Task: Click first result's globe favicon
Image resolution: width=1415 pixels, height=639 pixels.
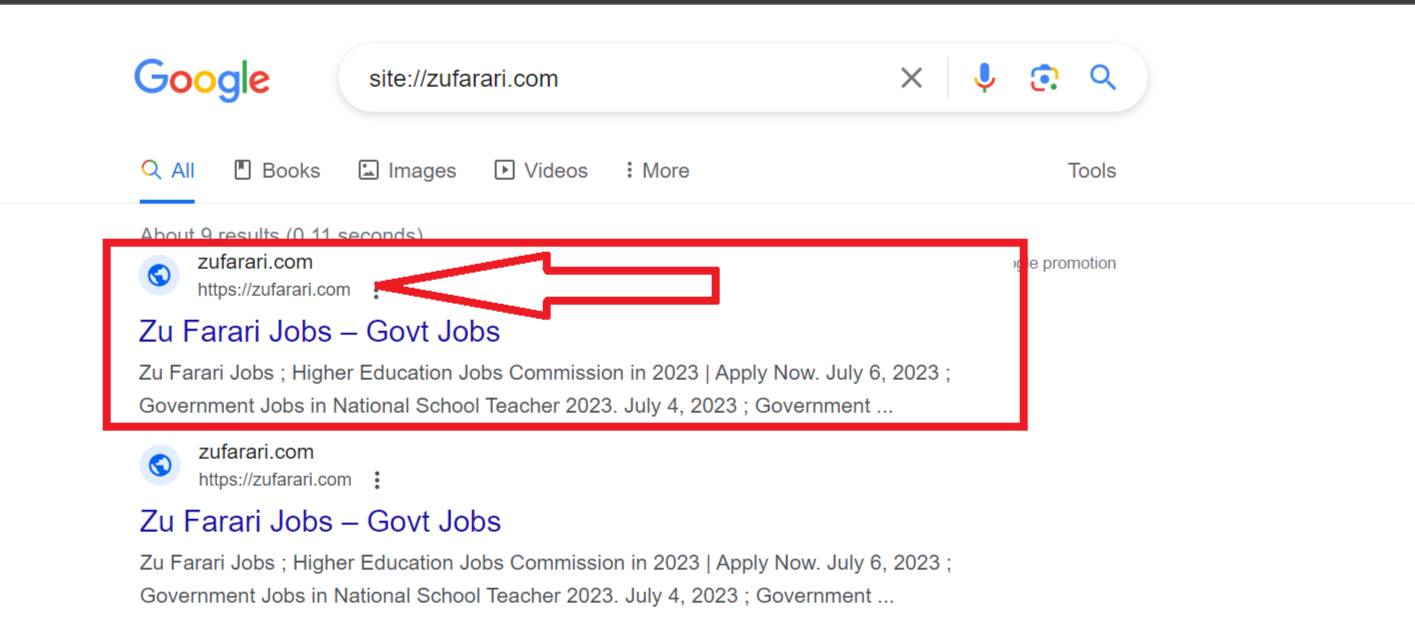Action: (159, 275)
